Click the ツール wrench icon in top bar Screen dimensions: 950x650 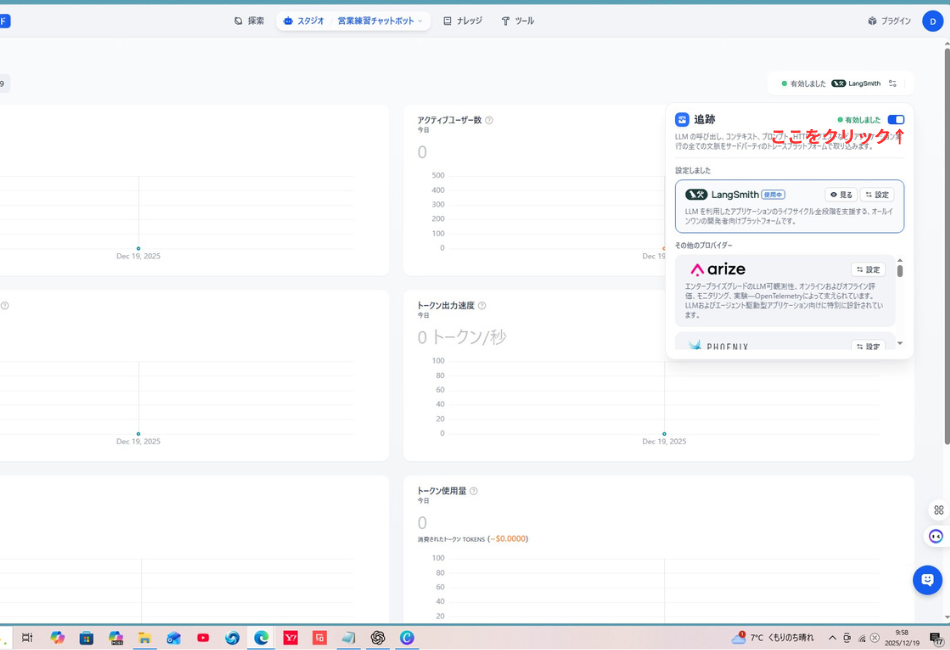tap(505, 20)
